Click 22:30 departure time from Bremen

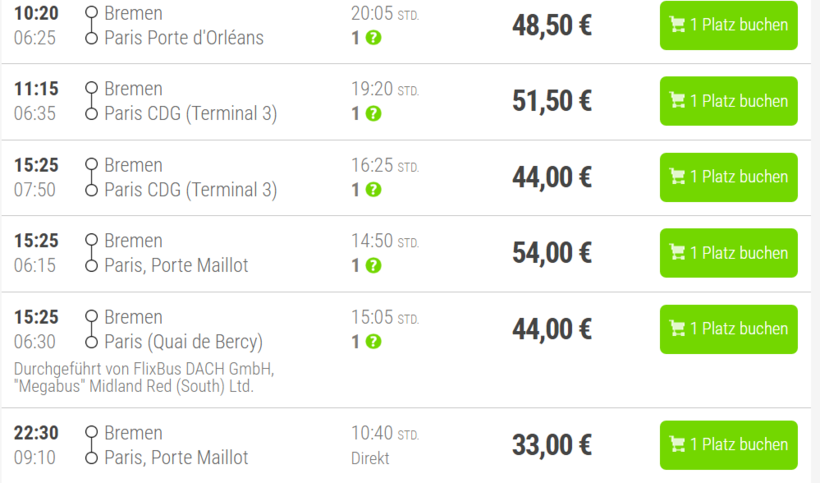point(36,433)
